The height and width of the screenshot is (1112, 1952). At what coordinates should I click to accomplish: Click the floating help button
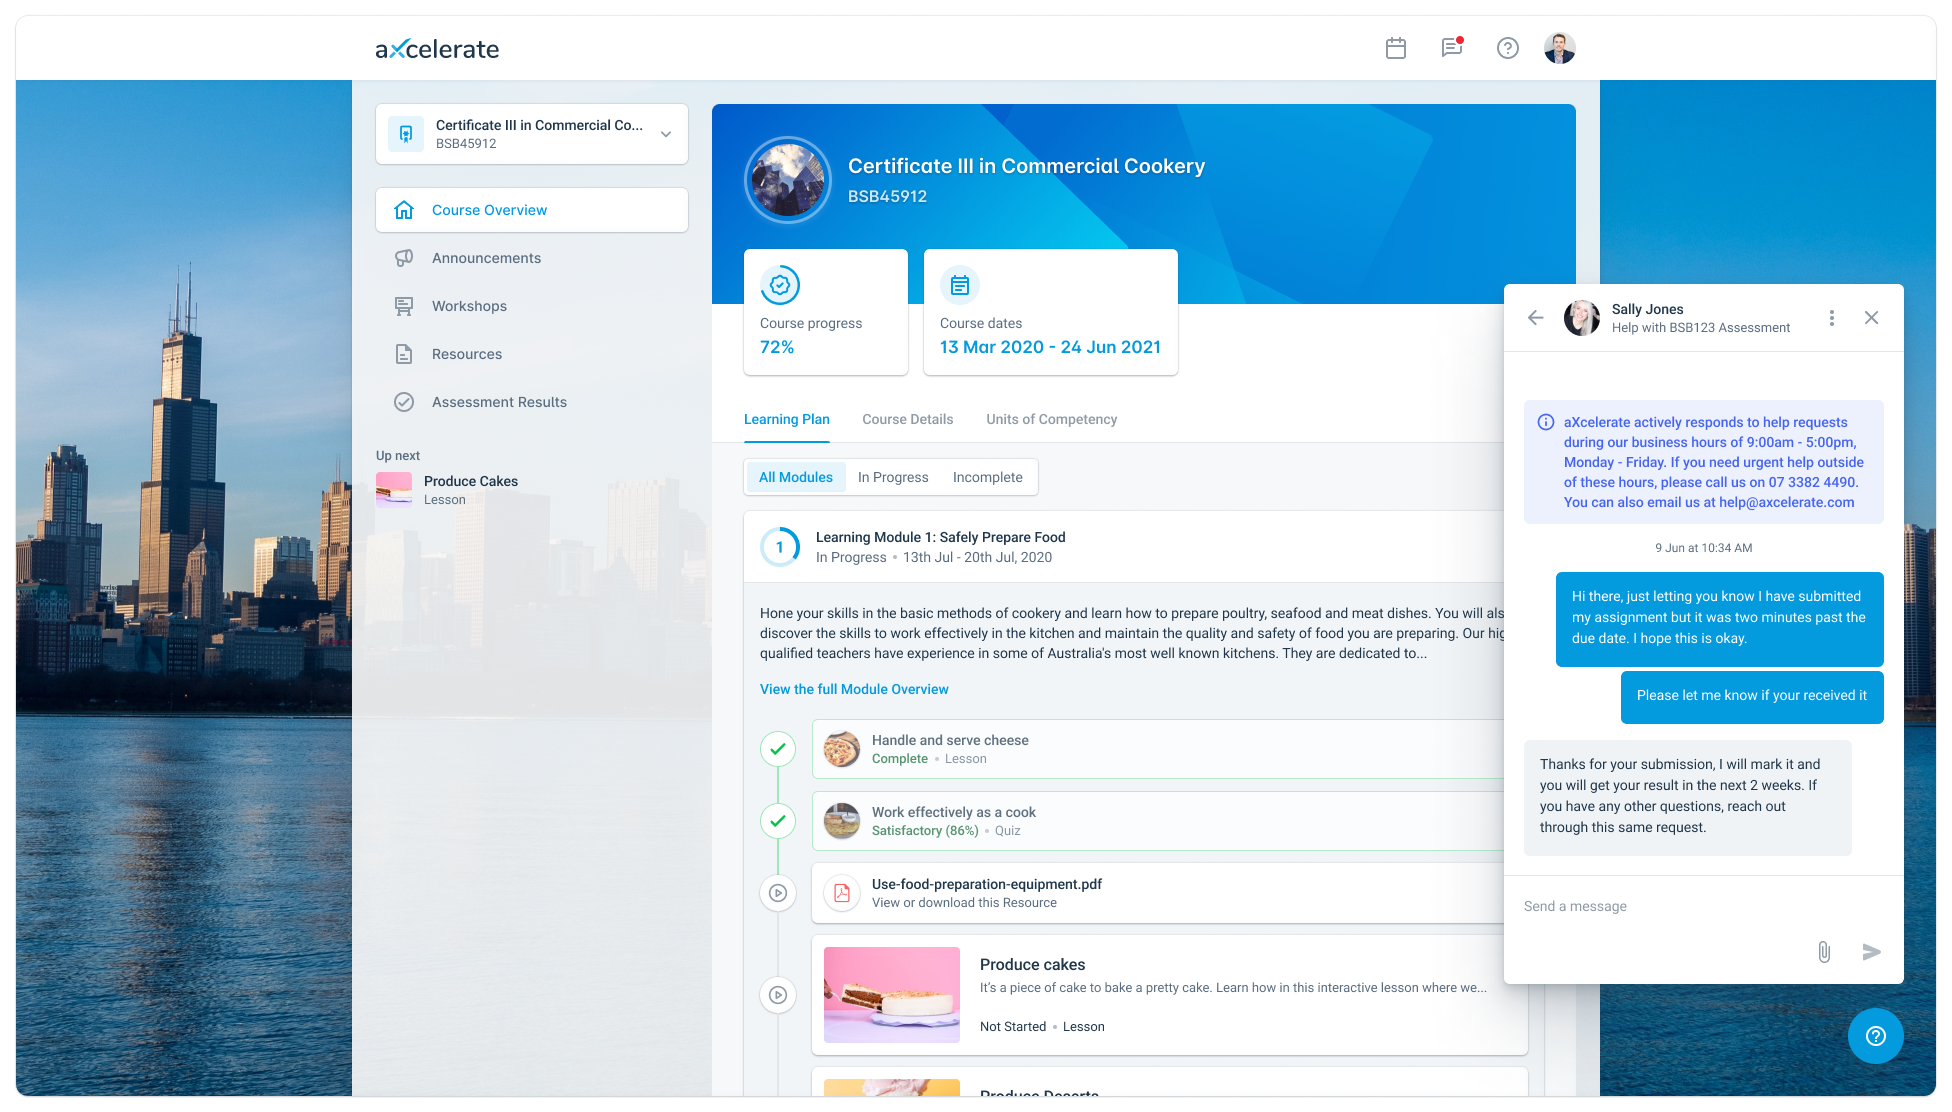[1876, 1036]
